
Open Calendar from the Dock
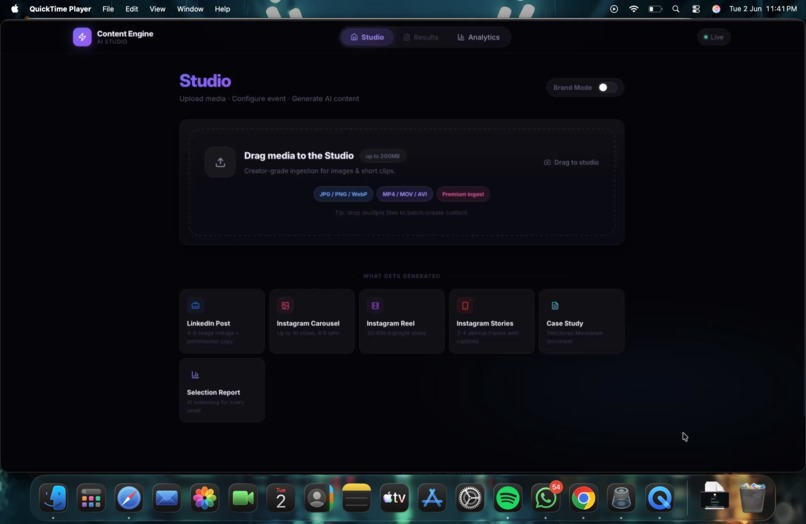(280, 498)
